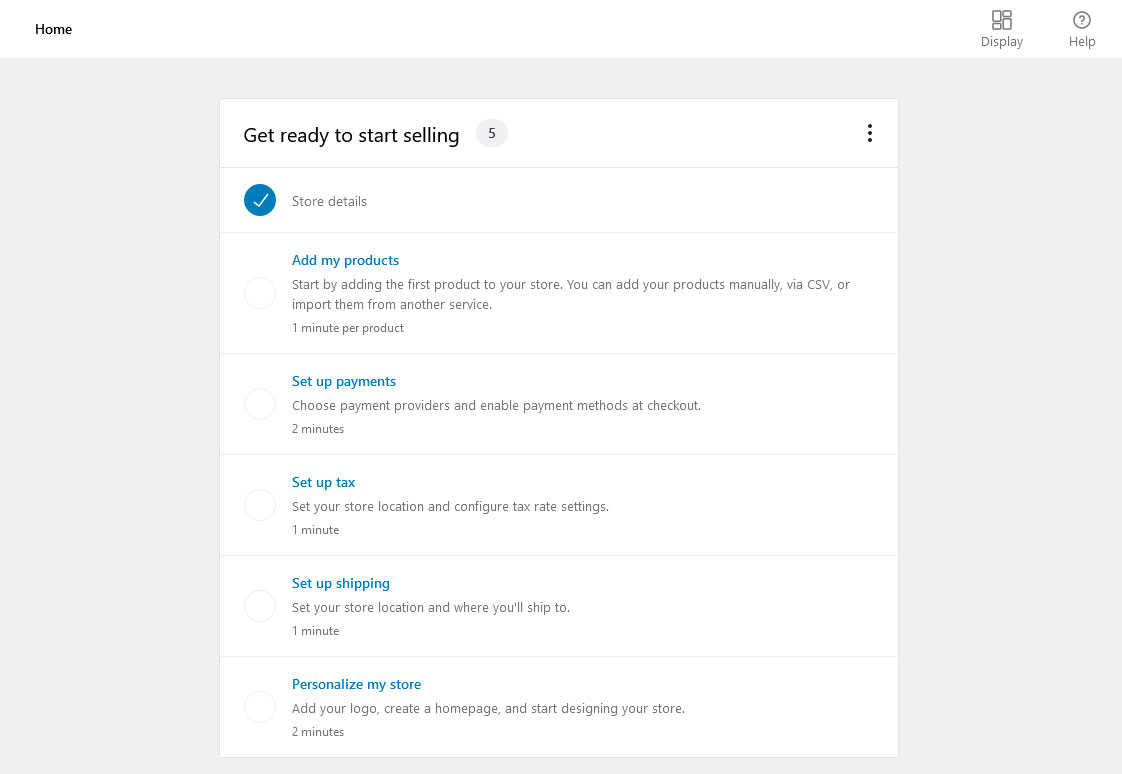
Task: Click the Display label in the header
Action: (x=1001, y=41)
